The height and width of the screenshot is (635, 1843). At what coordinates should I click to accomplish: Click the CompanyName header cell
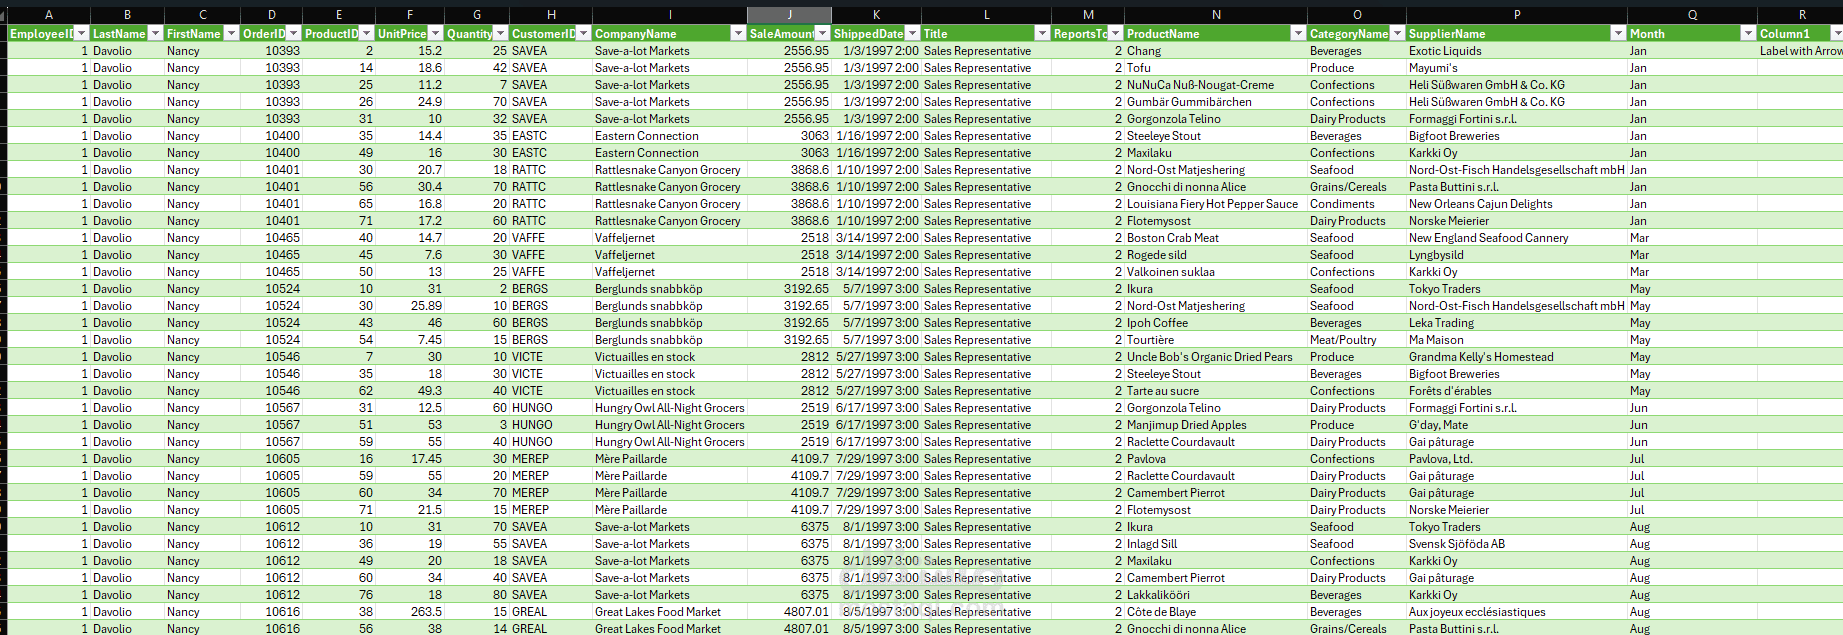click(x=669, y=33)
